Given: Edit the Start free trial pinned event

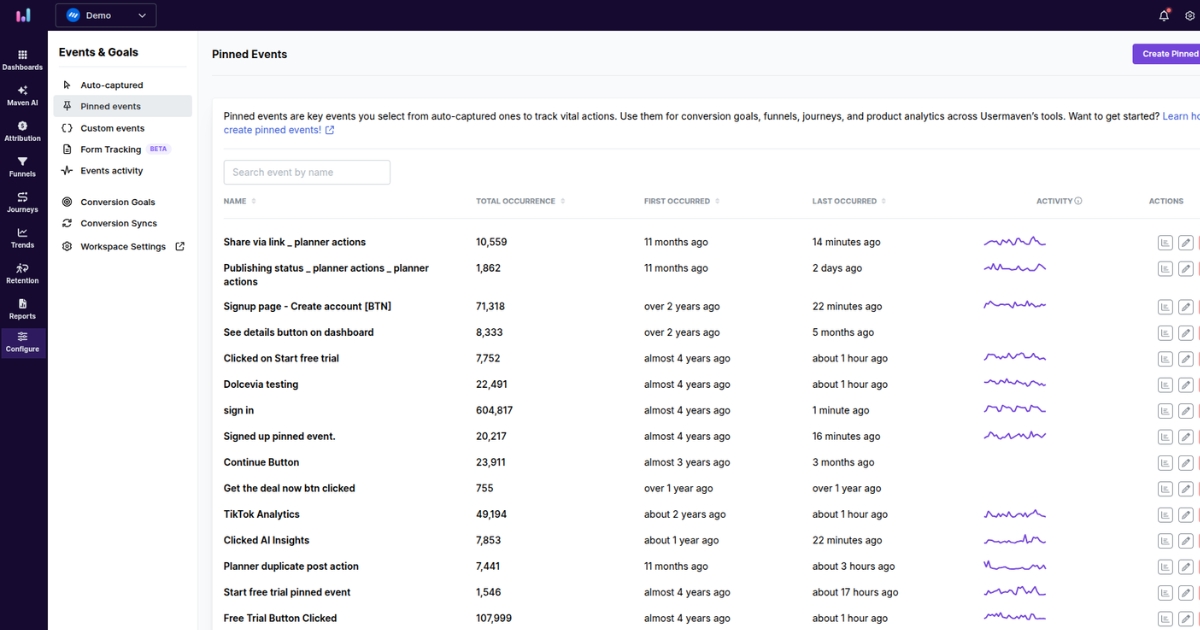Looking at the screenshot, I should 1185,592.
